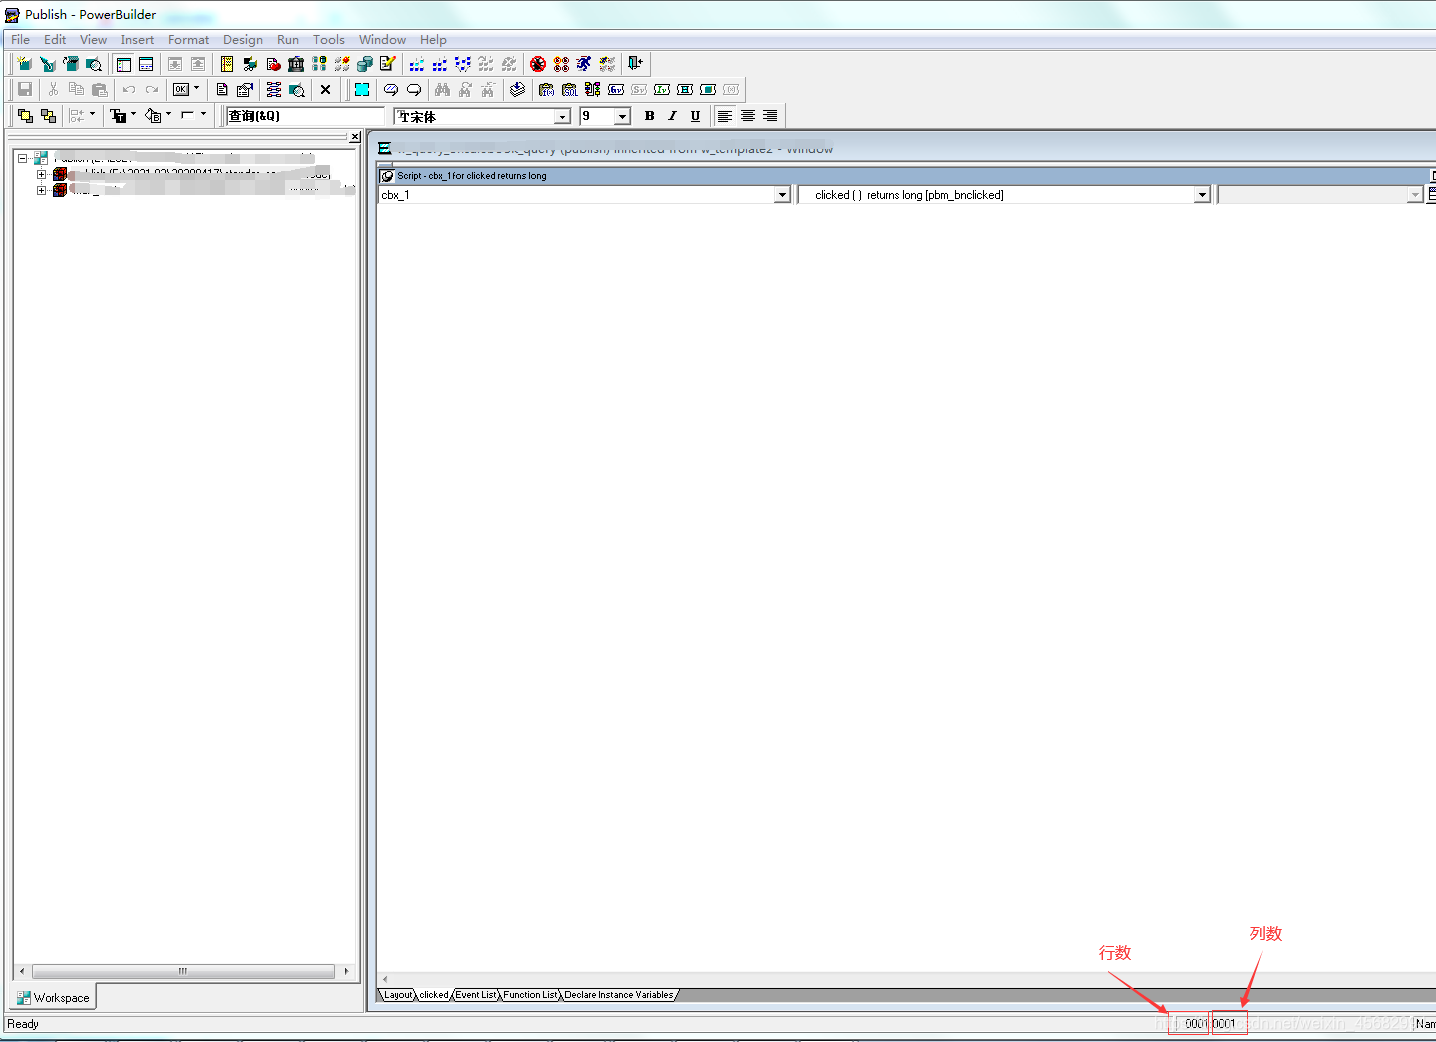This screenshot has height=1042, width=1436.
Task: Switch to Declare Instance Variables tab
Action: tap(619, 995)
